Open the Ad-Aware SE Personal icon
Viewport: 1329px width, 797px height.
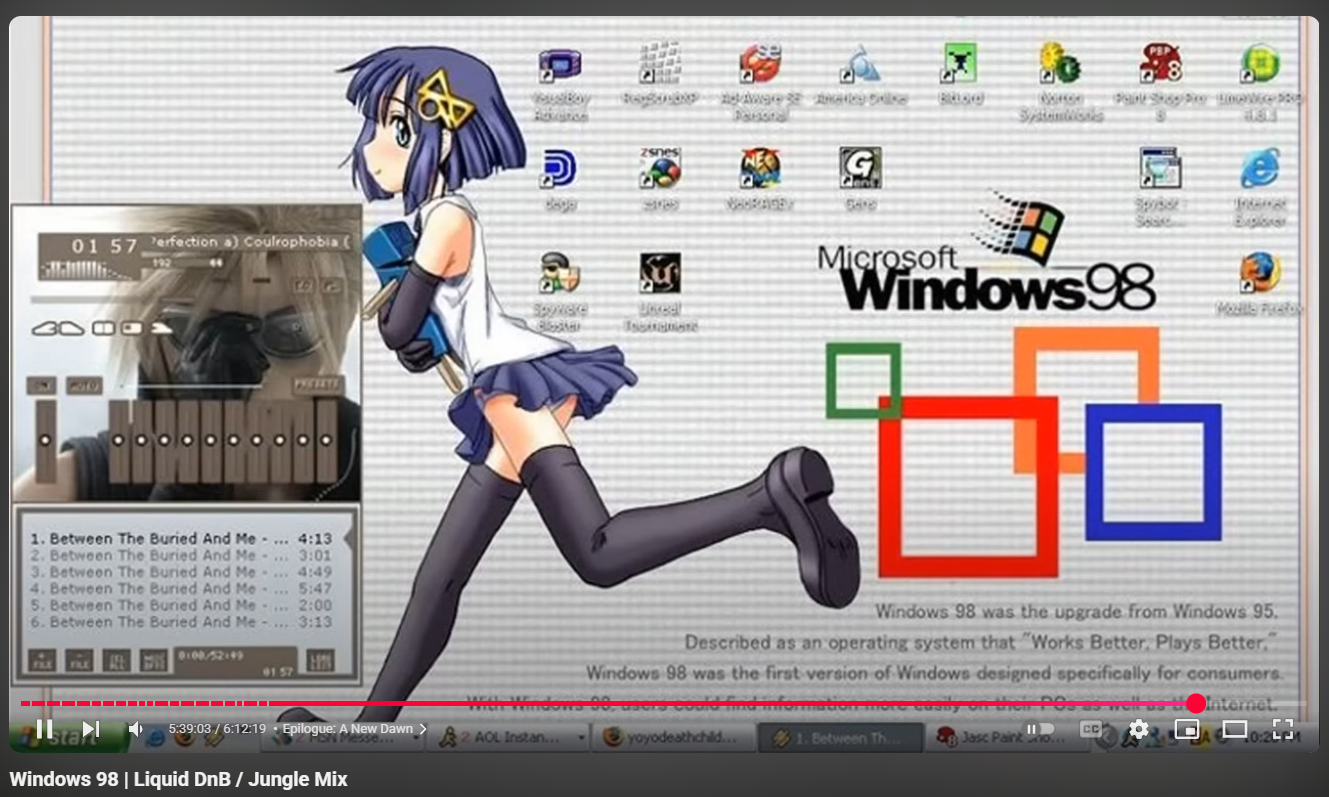761,80
